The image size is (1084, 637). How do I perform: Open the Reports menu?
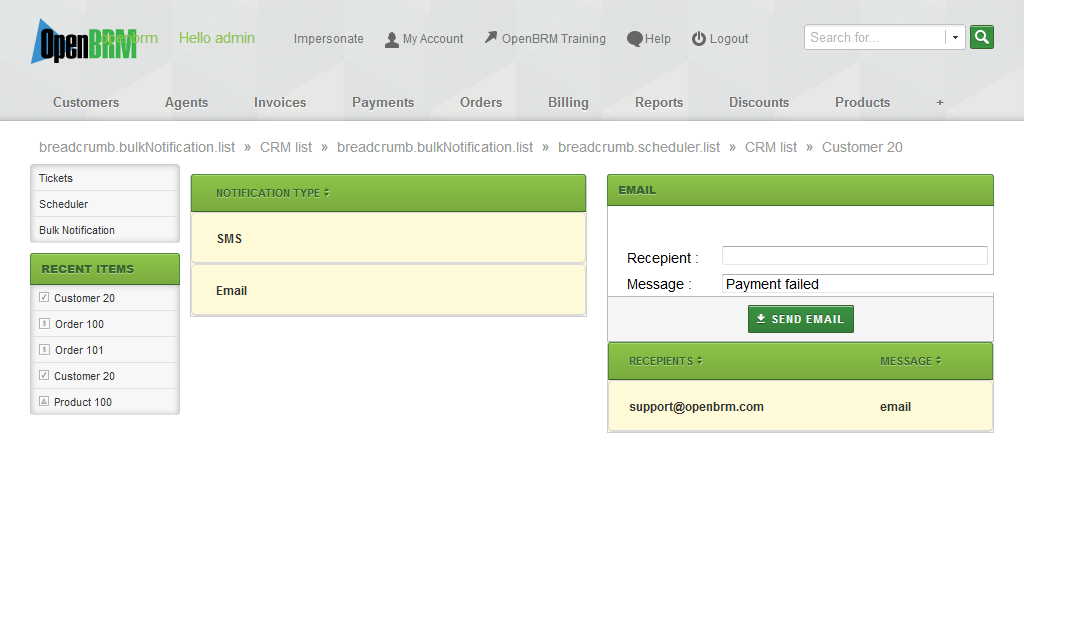[x=659, y=102]
